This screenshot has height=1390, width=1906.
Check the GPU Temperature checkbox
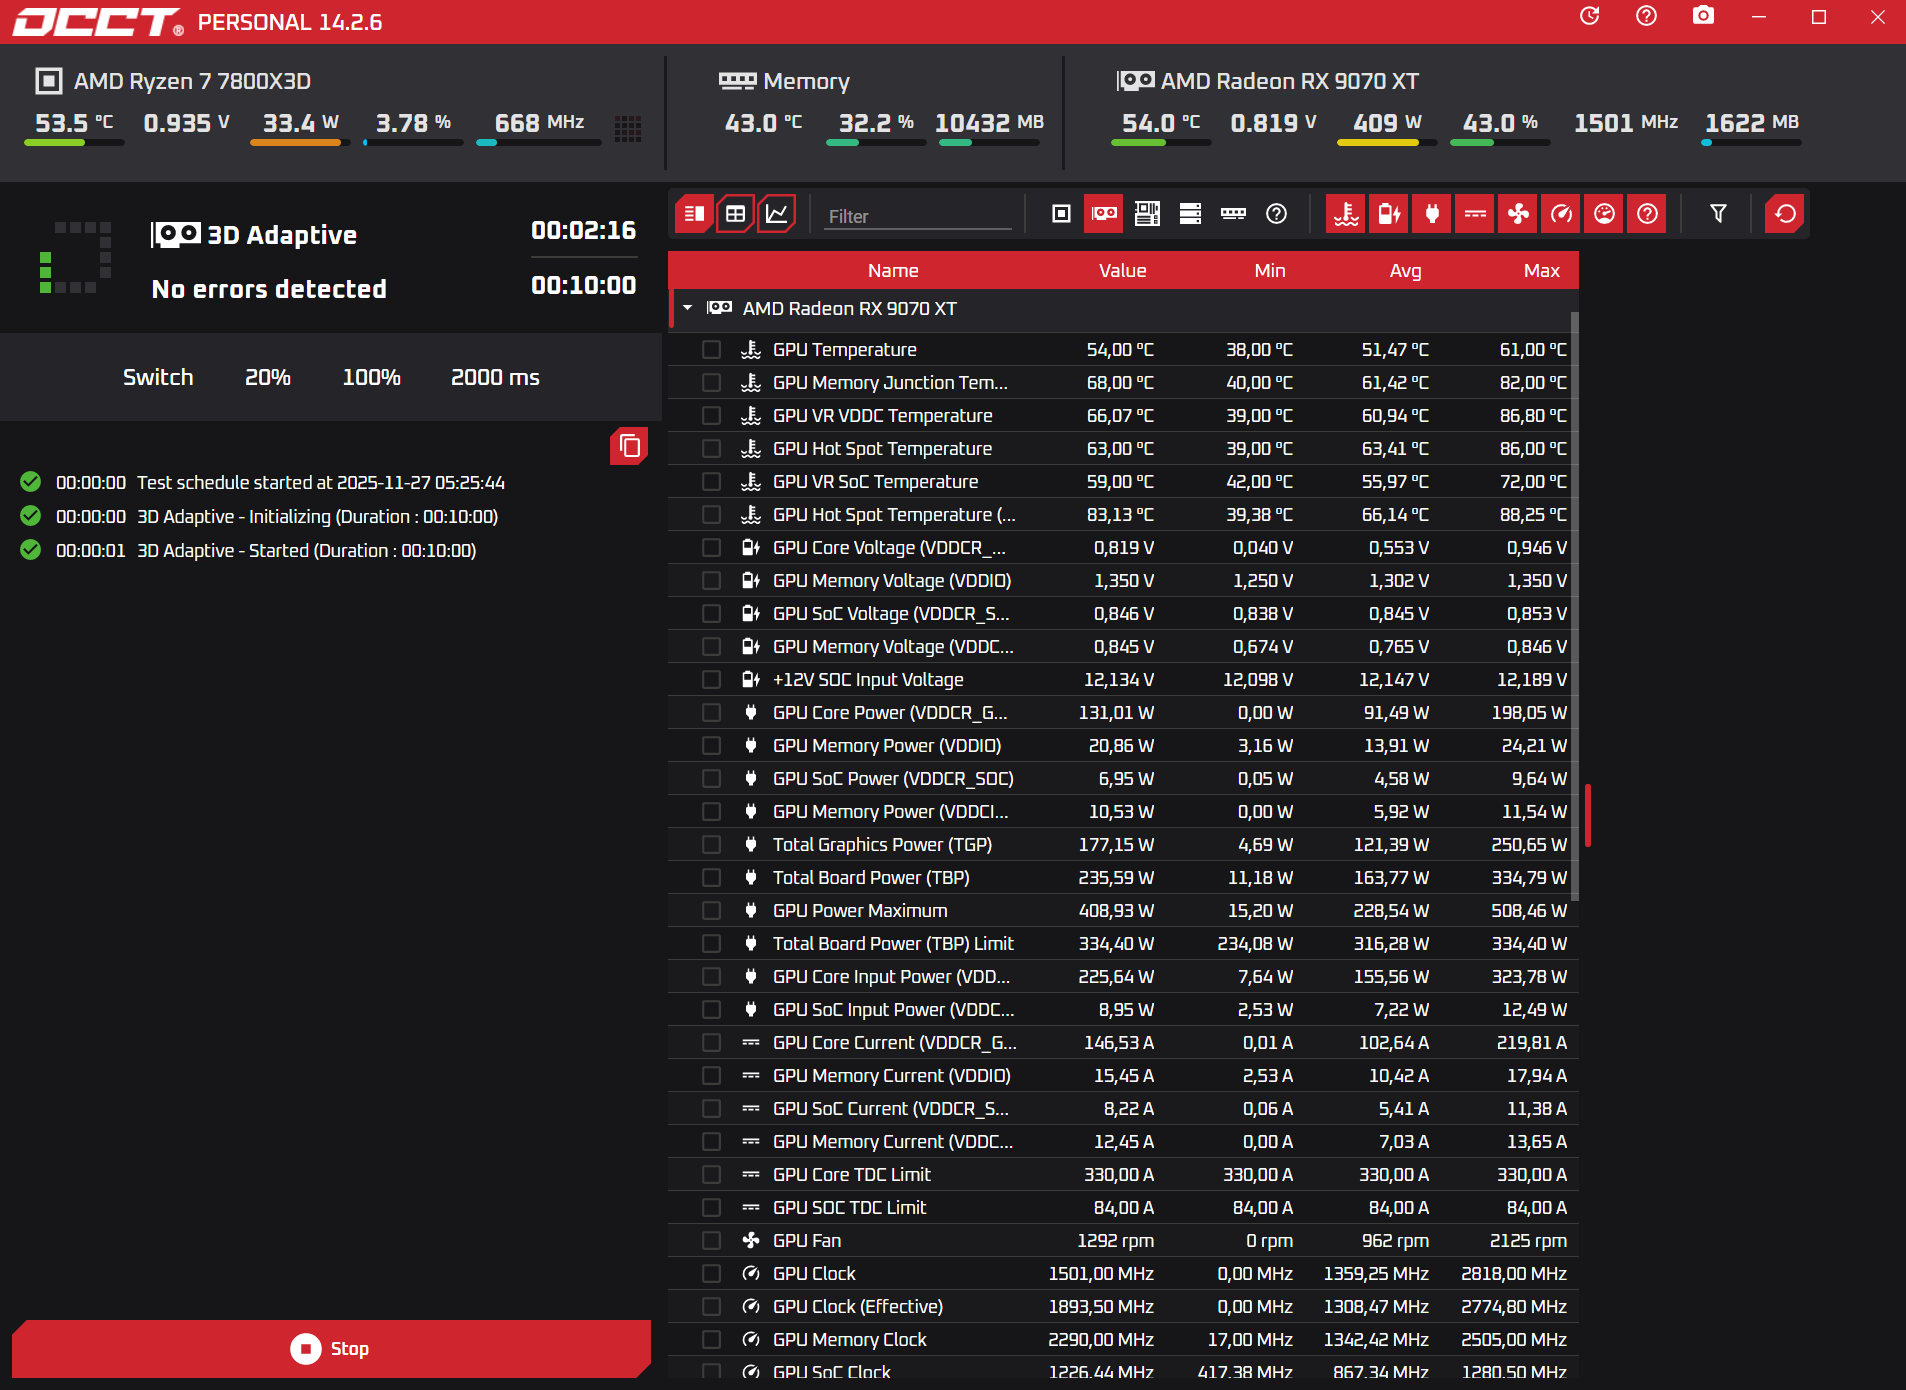pos(711,350)
